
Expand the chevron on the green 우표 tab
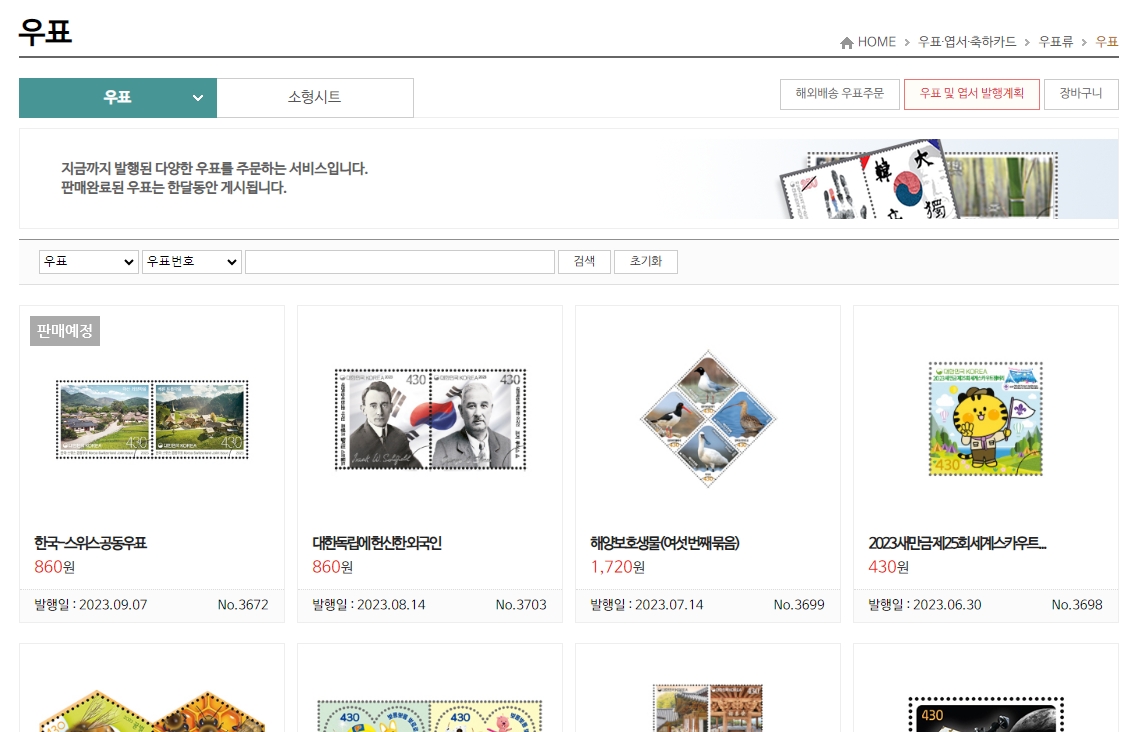[x=197, y=98]
